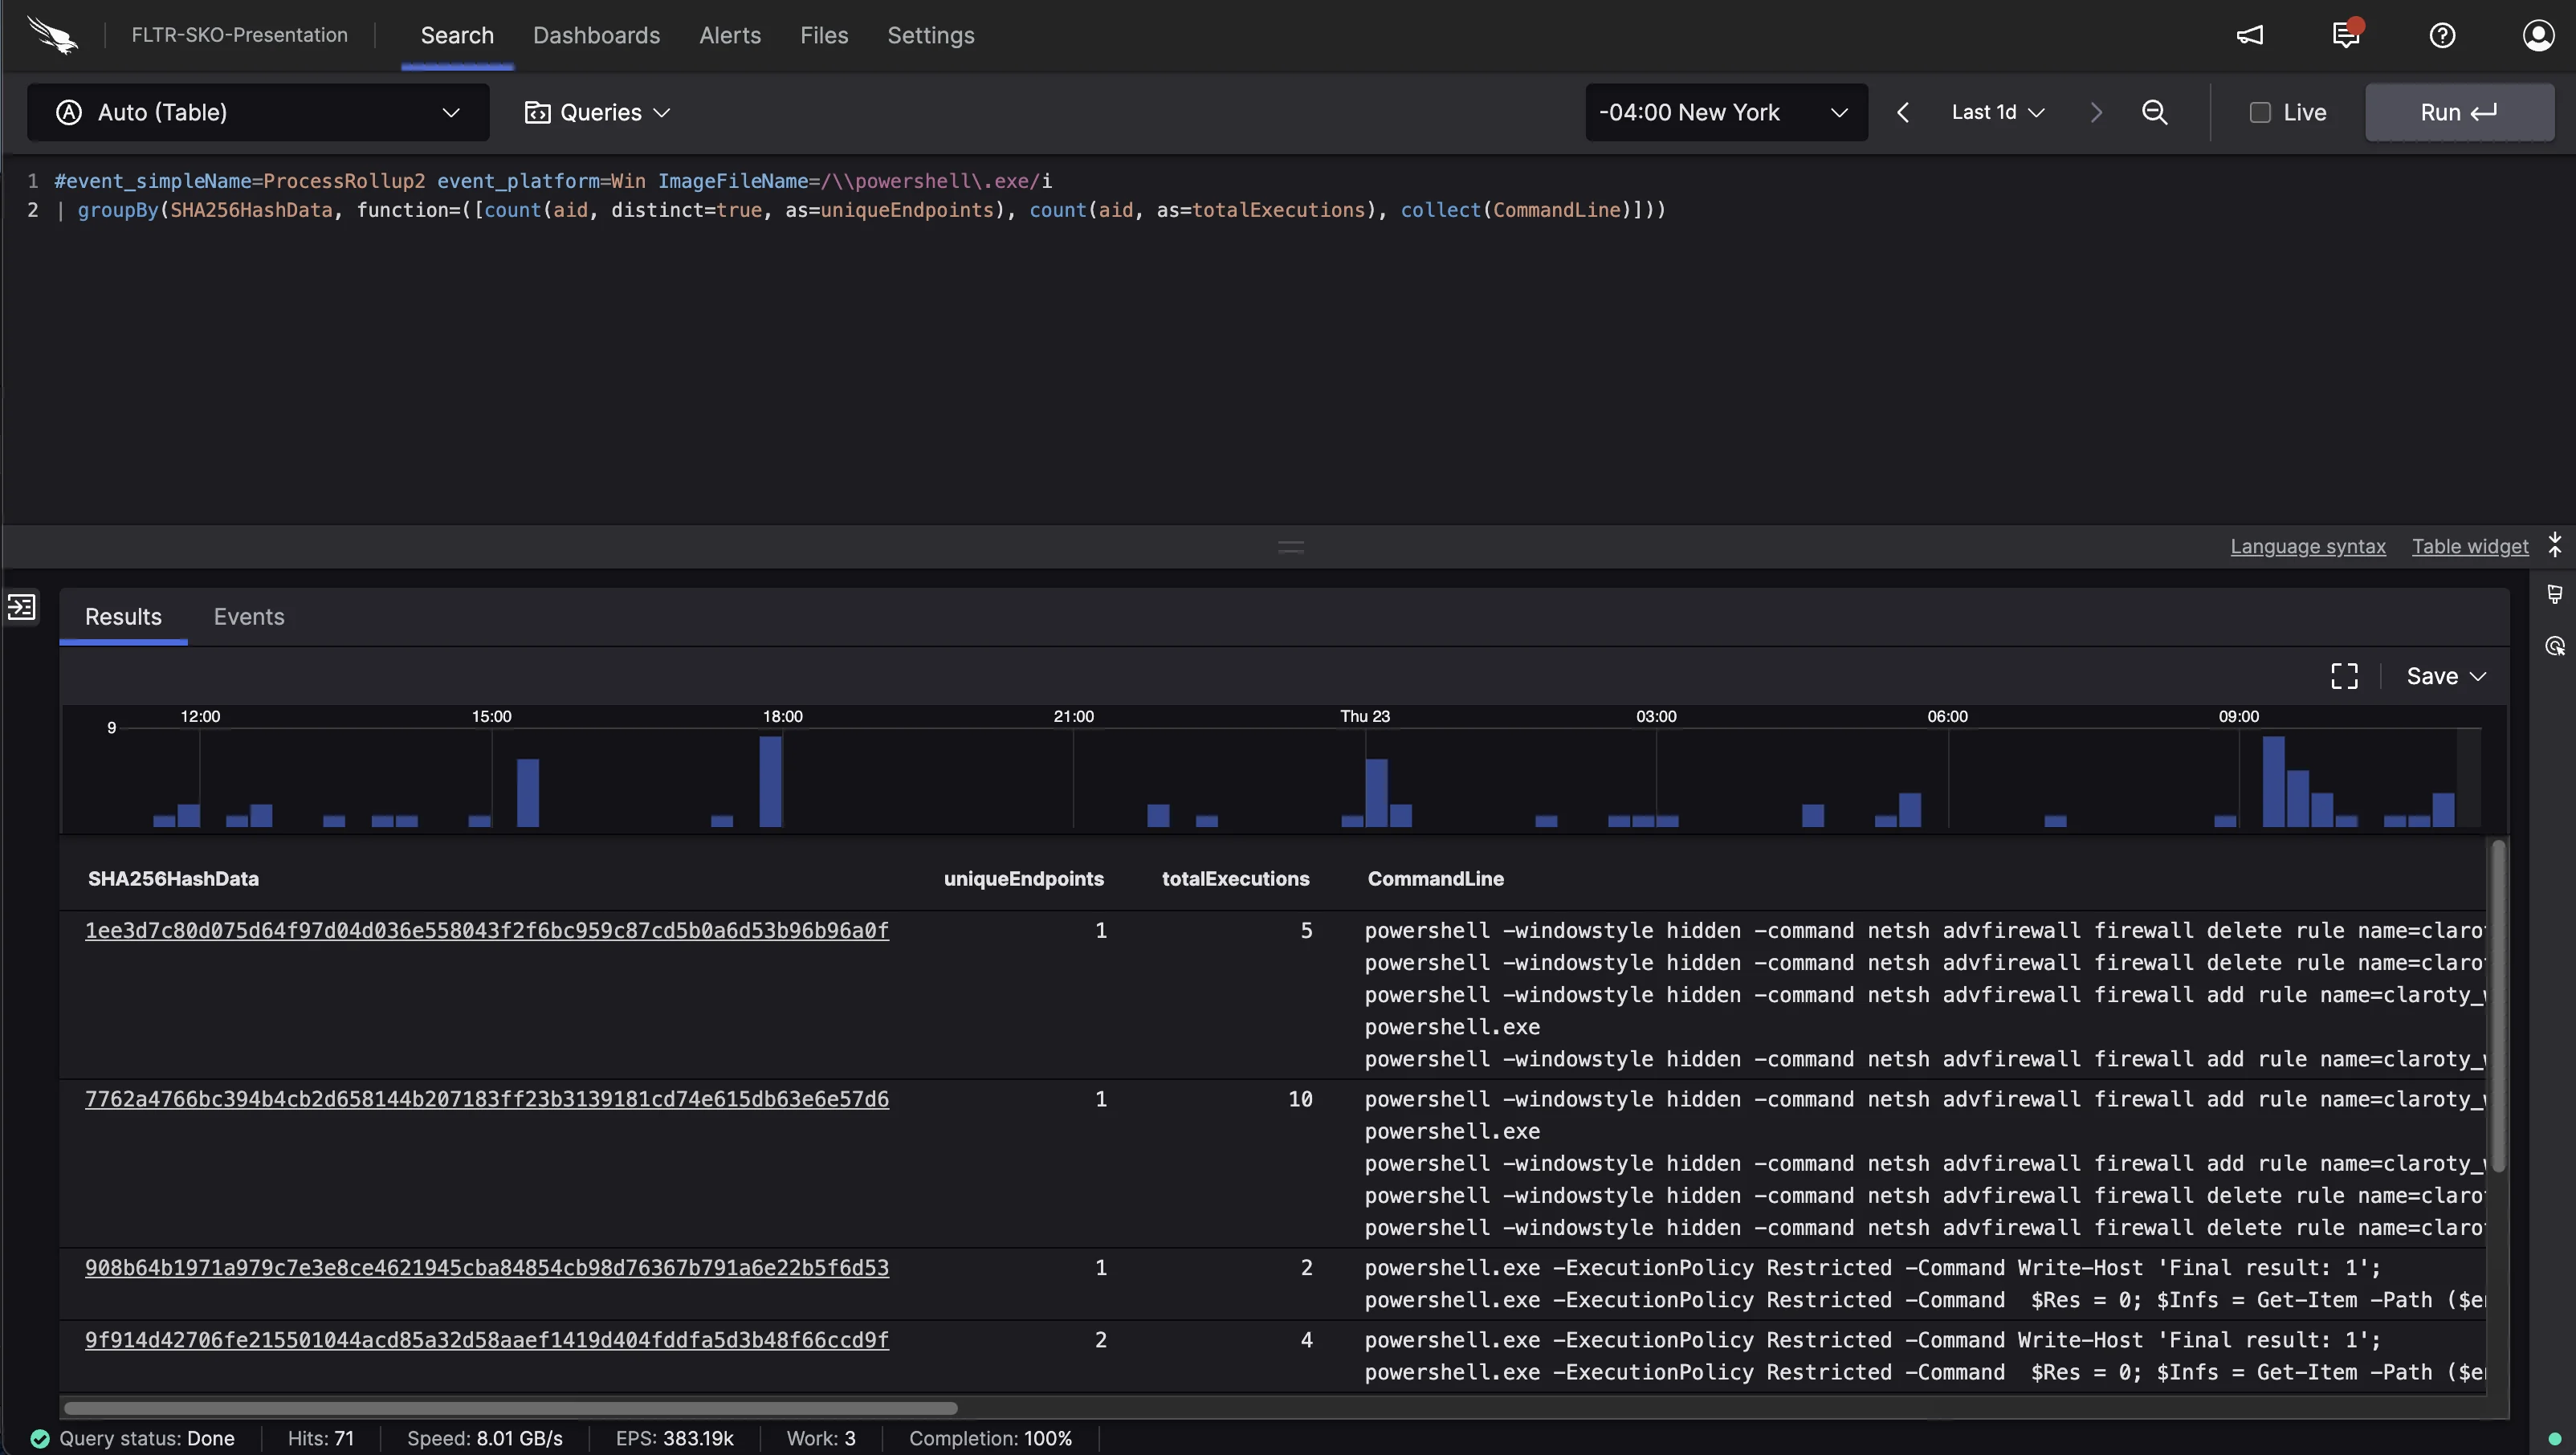Click the zoom out magnifier icon
2576x1455 pixels.
[2154, 112]
